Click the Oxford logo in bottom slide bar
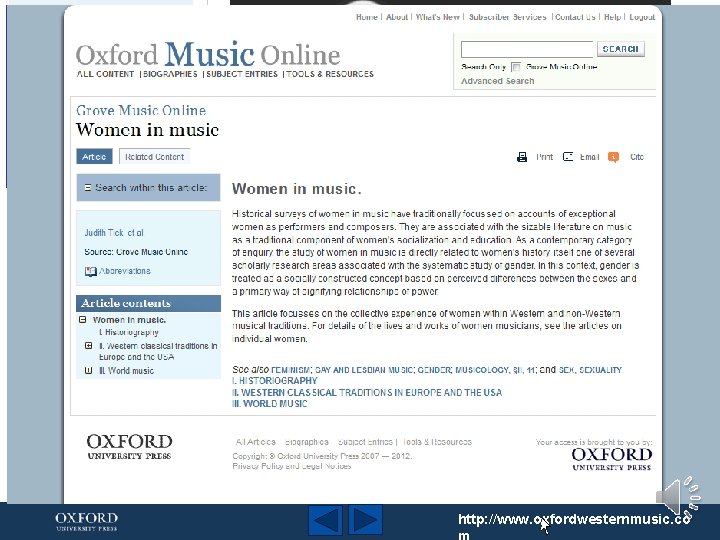 tap(86, 522)
